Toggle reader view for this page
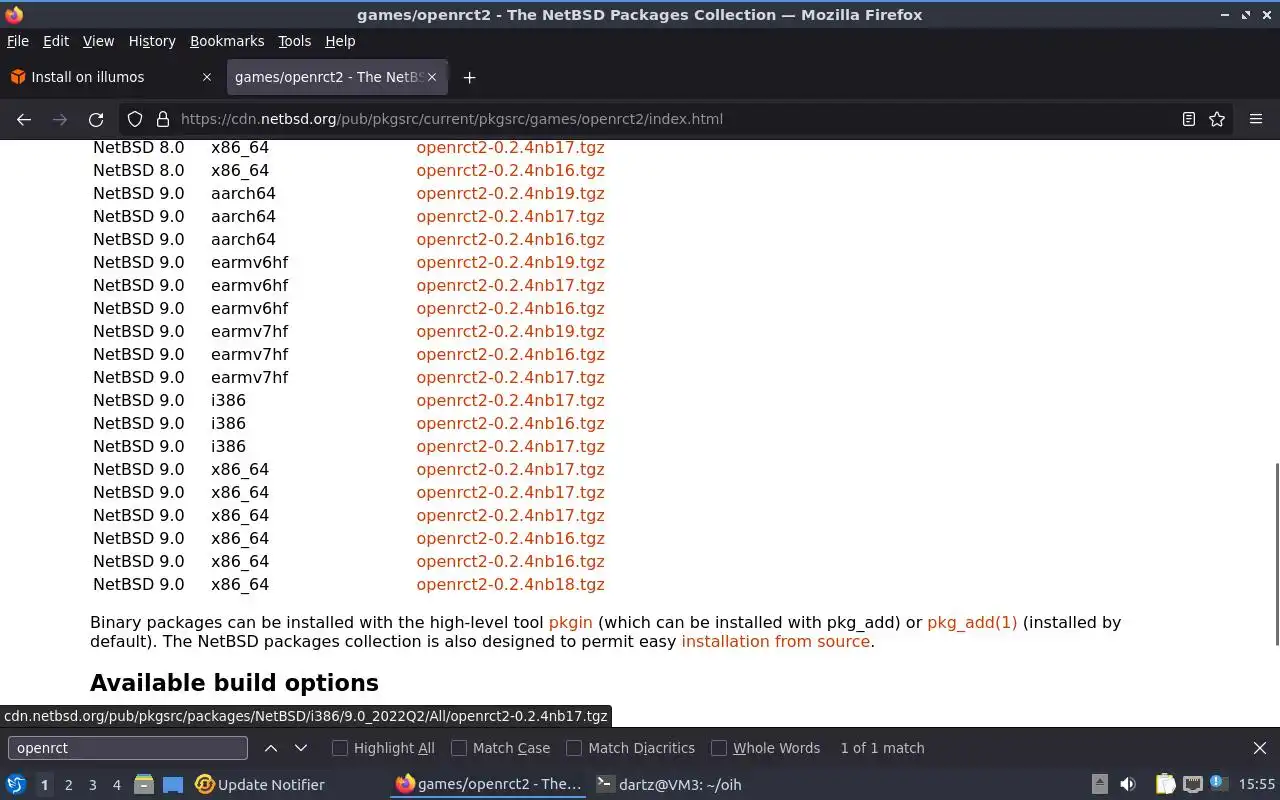Viewport: 1280px width, 800px height. [x=1189, y=119]
